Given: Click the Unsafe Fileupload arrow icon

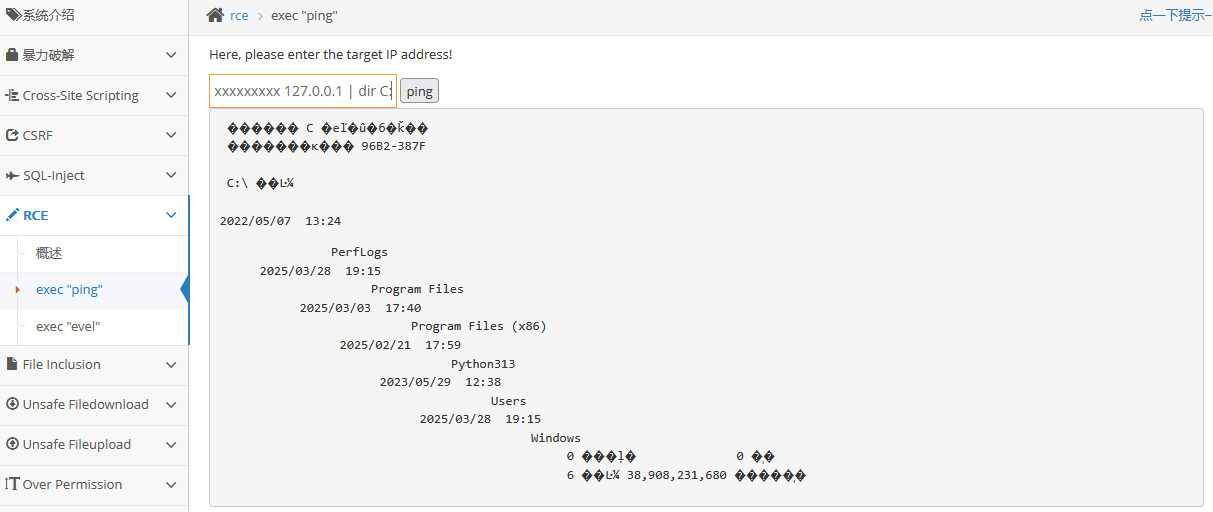Looking at the screenshot, I should [12, 444].
